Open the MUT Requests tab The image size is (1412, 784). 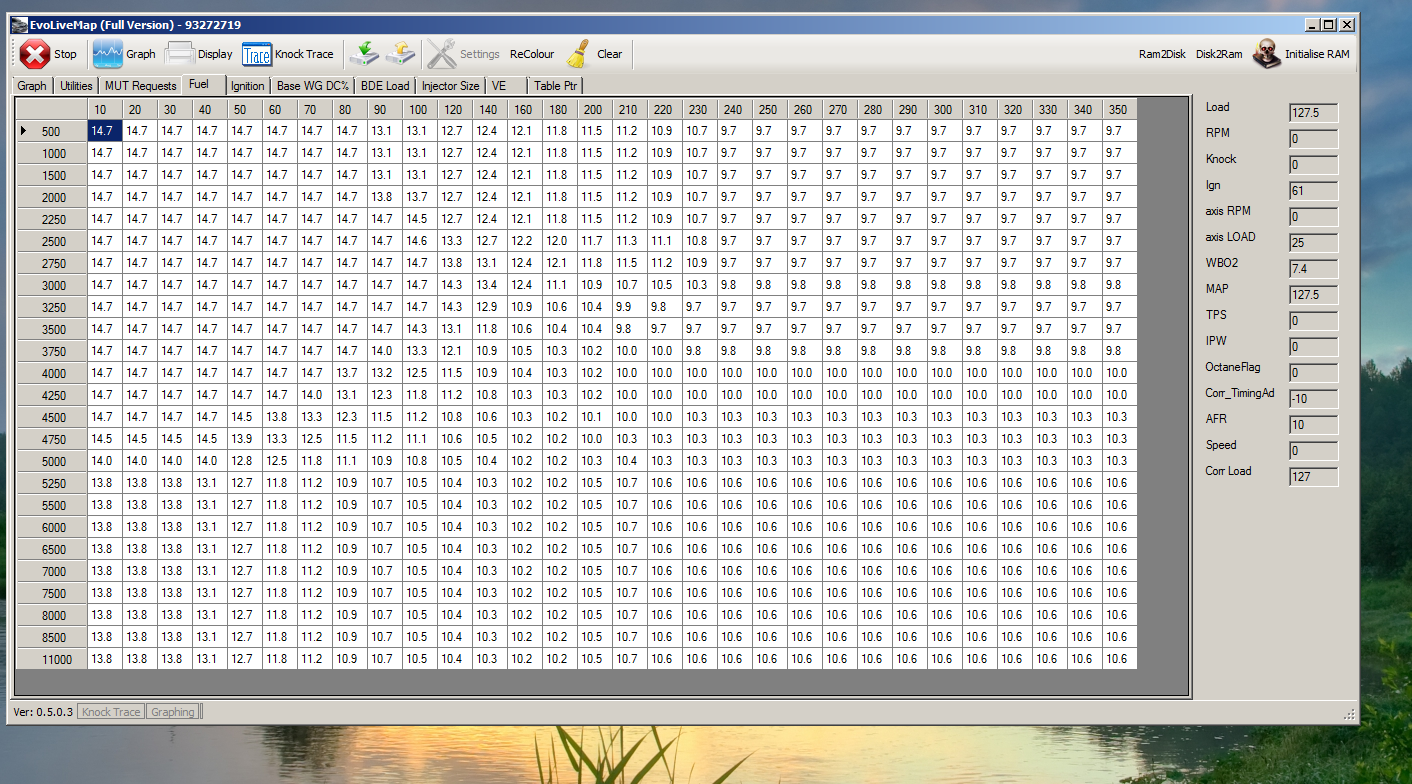pyautogui.click(x=140, y=86)
